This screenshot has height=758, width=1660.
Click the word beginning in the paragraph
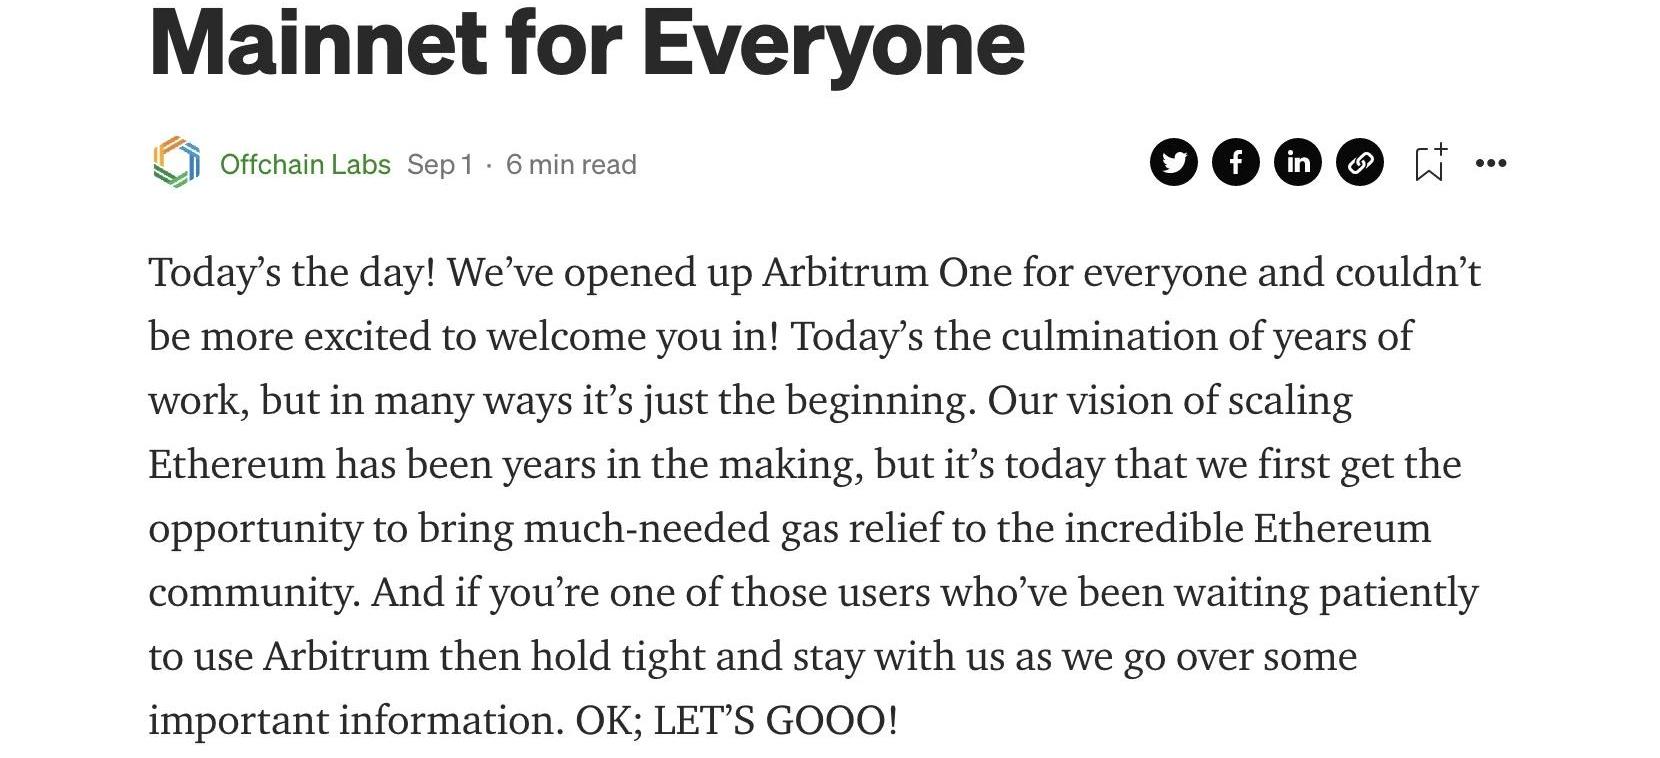(x=880, y=400)
